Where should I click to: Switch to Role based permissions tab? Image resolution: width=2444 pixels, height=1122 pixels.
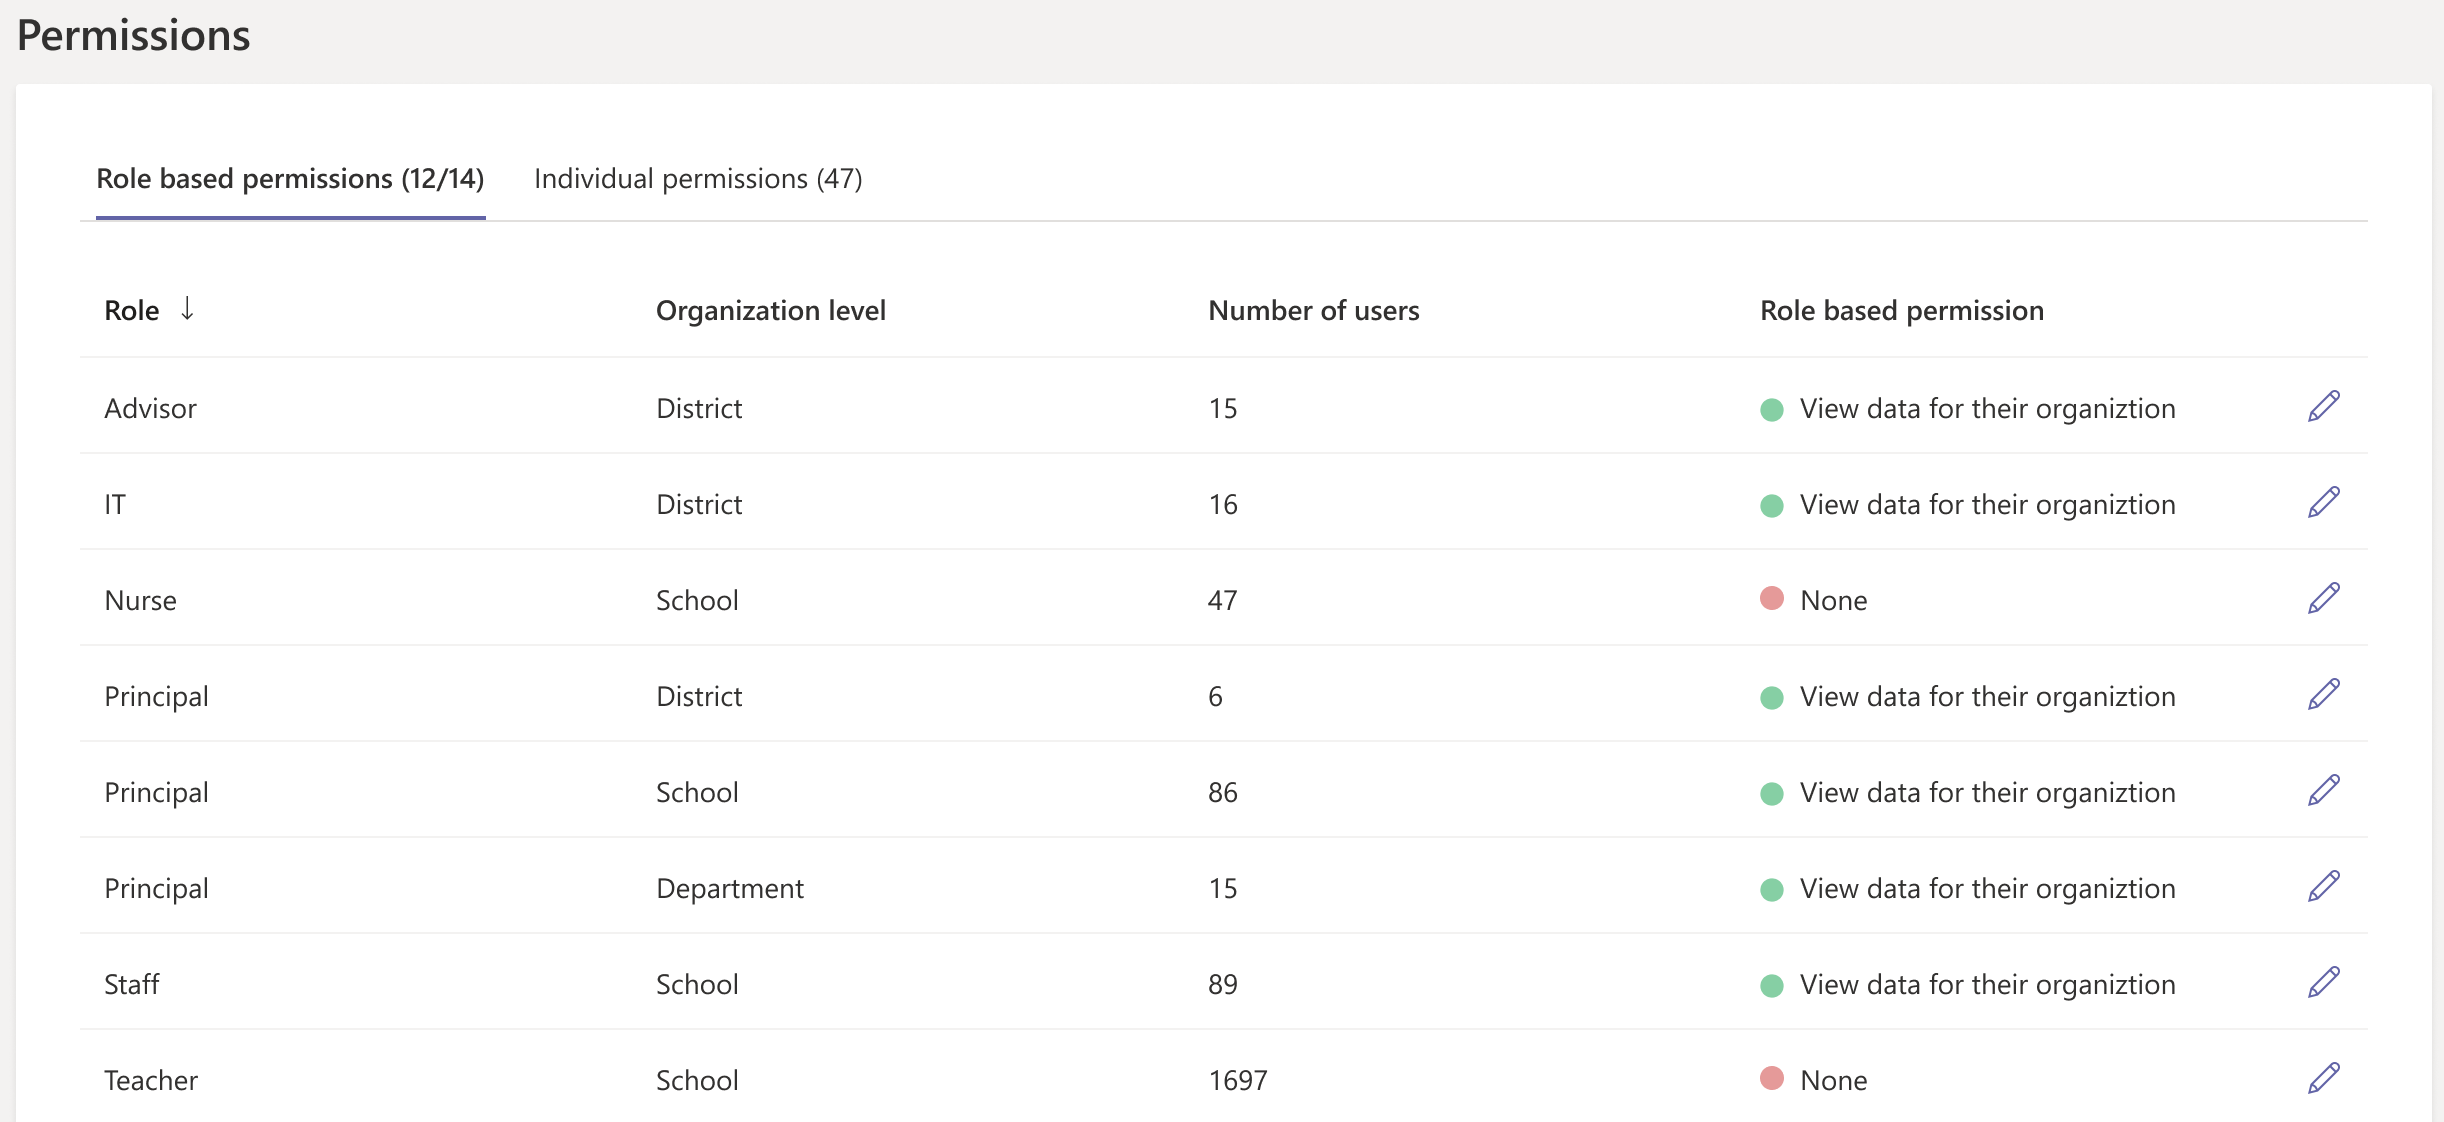tap(290, 179)
